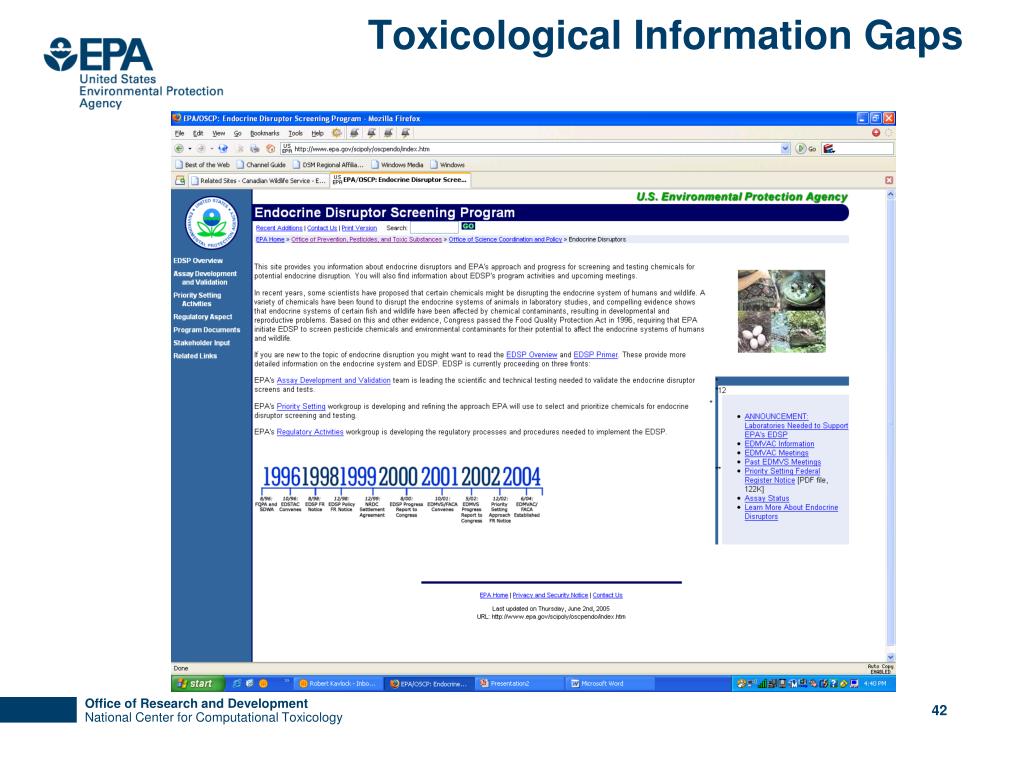Open DSM Regional Affilia... bookmark
This screenshot has height=768, width=1024.
pos(328,165)
